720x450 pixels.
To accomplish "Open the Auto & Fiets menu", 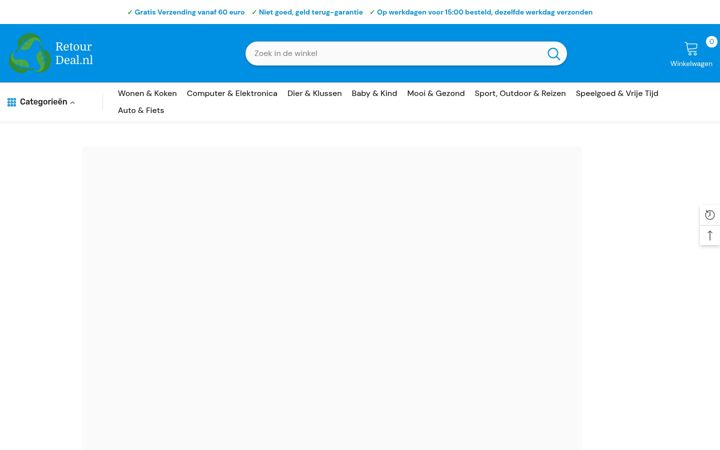I will (141, 110).
